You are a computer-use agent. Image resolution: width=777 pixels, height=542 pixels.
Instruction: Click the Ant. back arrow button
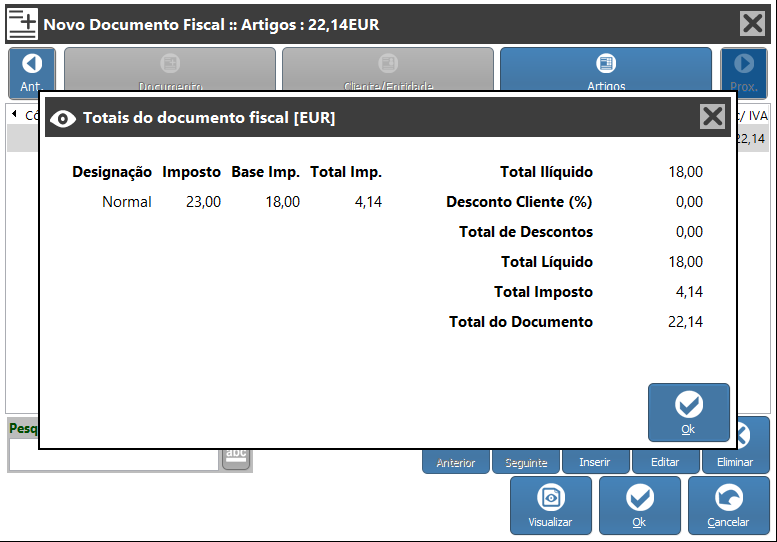[x=31, y=70]
